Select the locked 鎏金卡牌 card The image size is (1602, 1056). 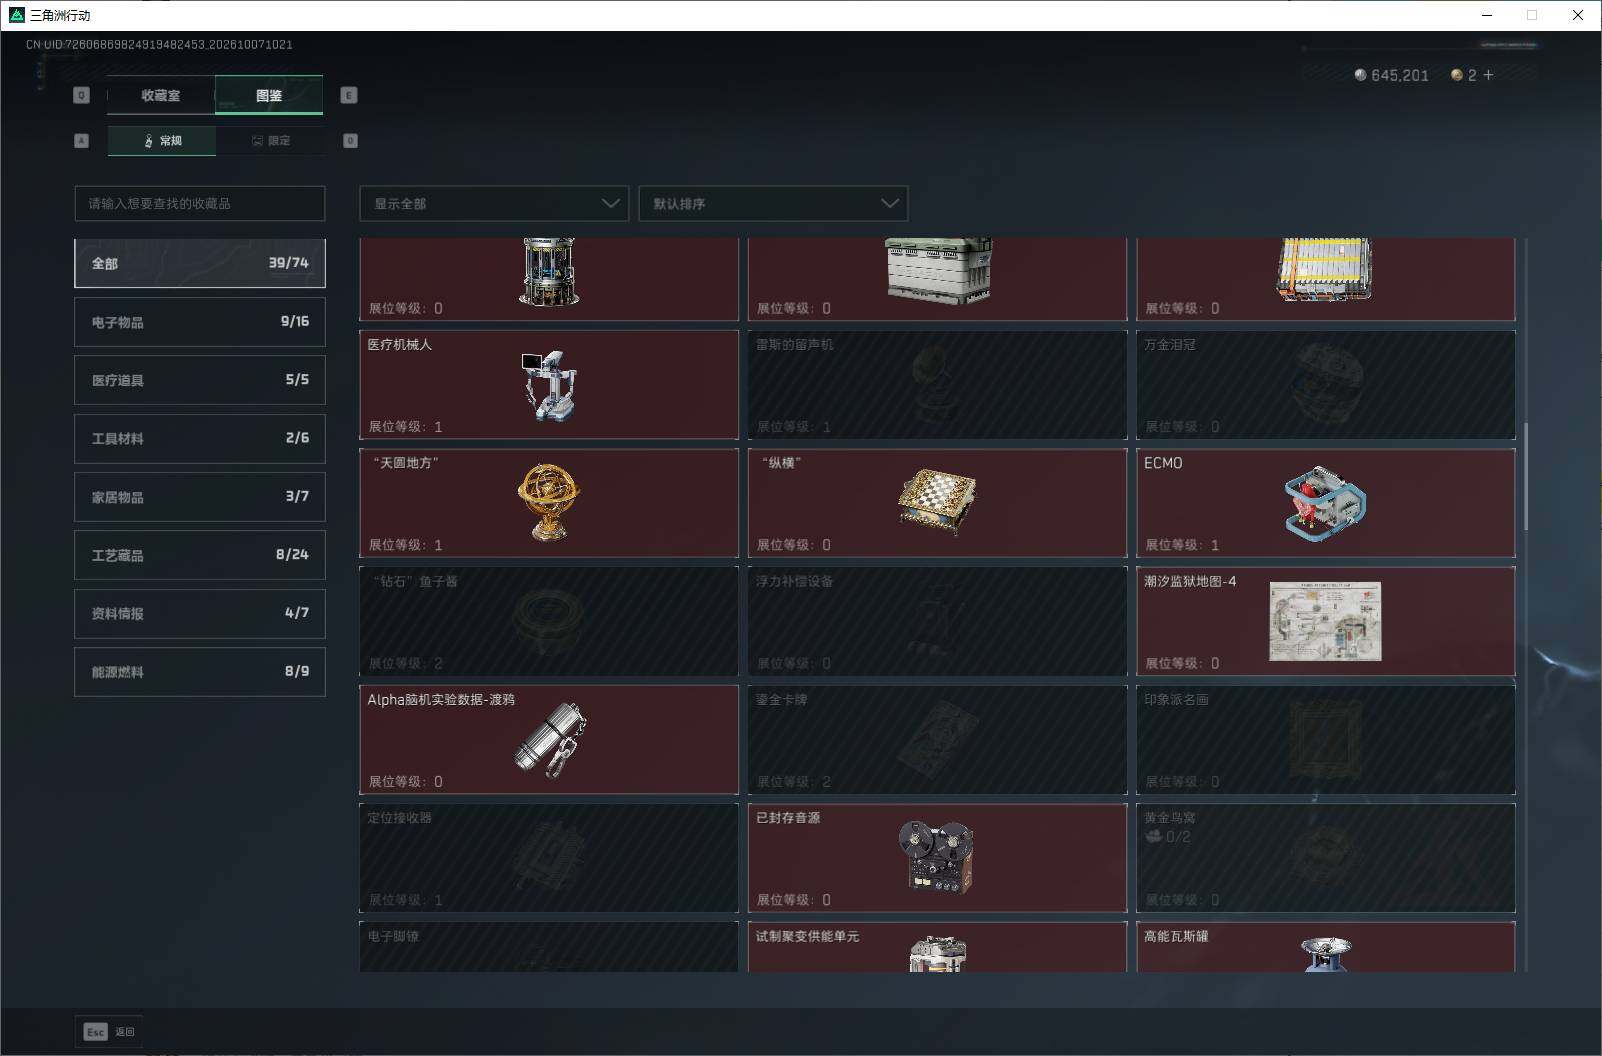937,740
